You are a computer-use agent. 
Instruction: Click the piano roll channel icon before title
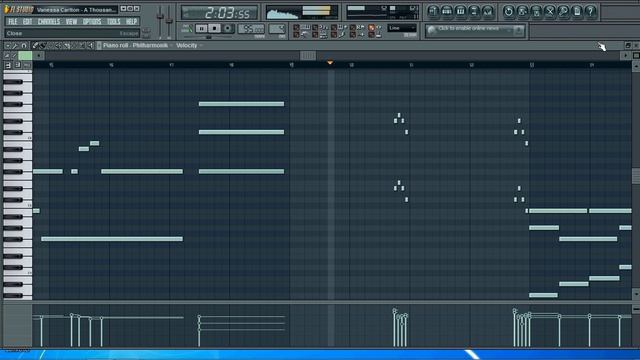coord(99,46)
